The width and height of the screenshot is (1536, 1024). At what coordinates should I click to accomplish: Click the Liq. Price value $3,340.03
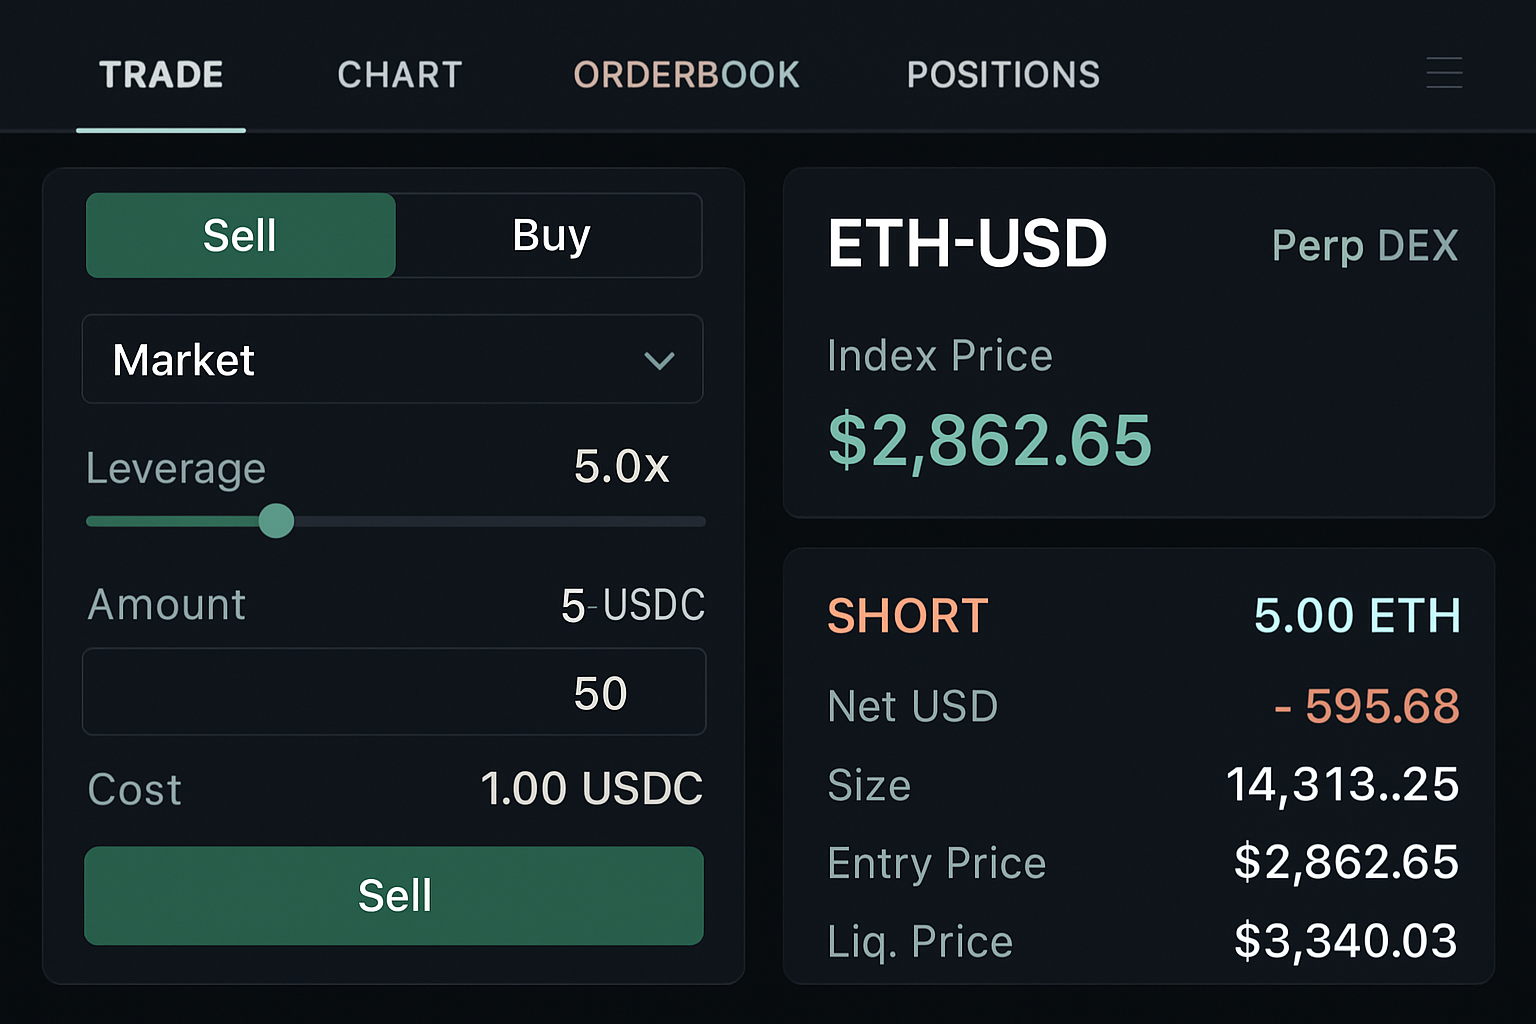click(1347, 940)
